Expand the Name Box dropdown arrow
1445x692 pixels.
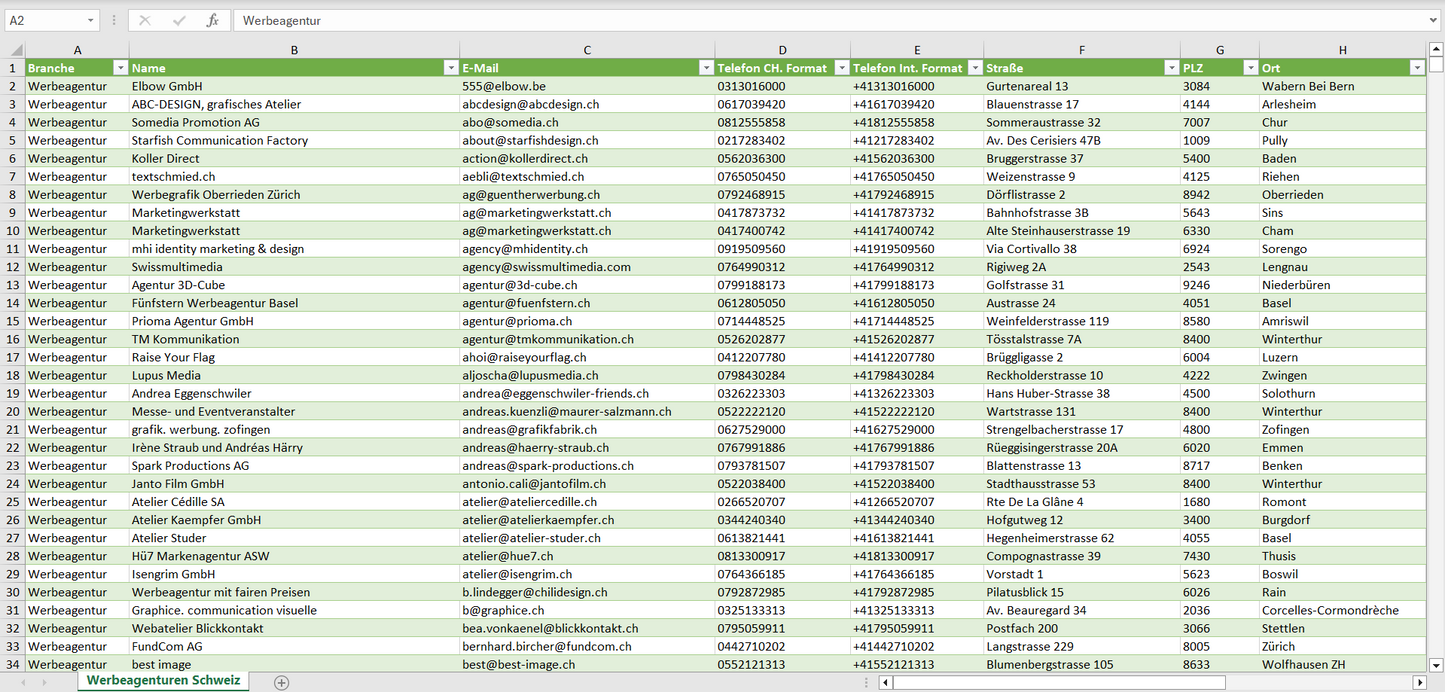(90, 20)
